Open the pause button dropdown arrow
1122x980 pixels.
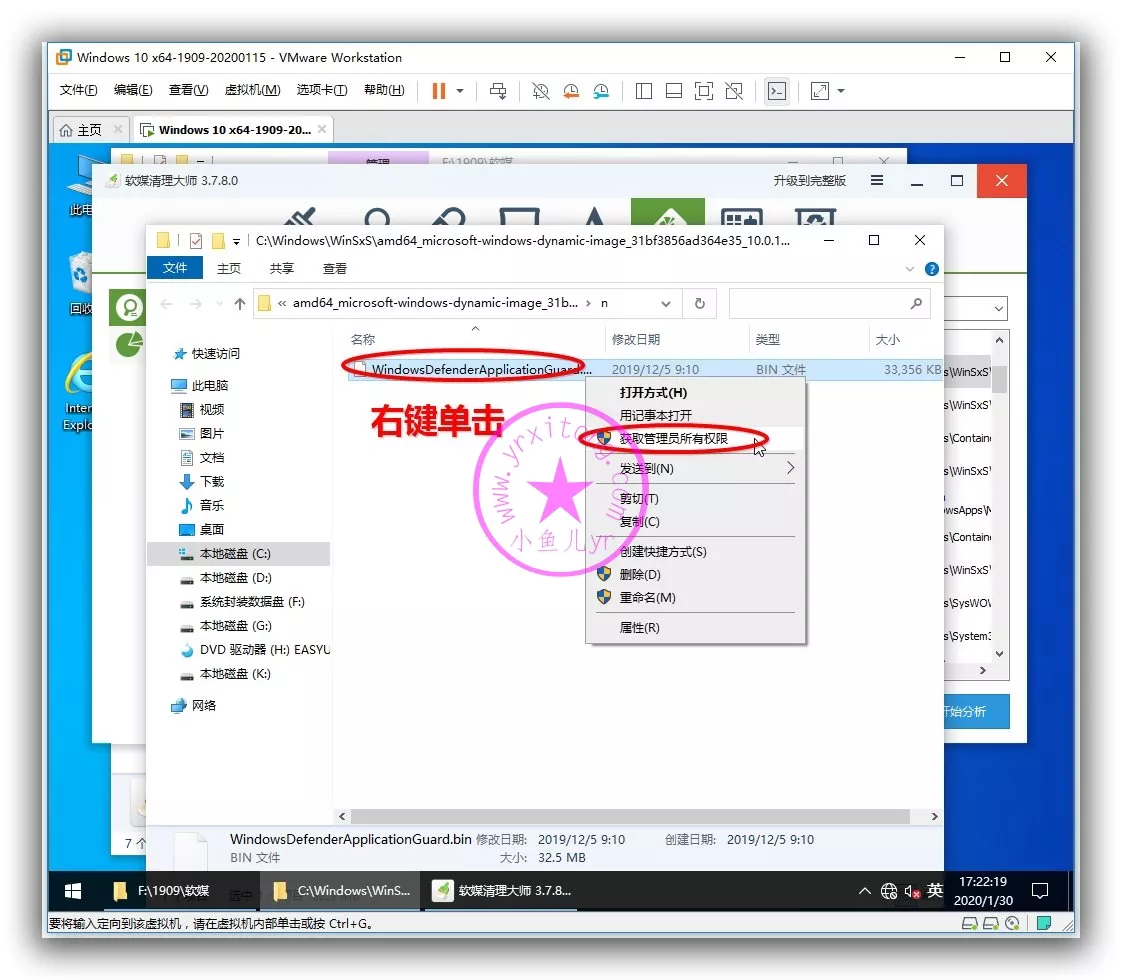(x=460, y=91)
